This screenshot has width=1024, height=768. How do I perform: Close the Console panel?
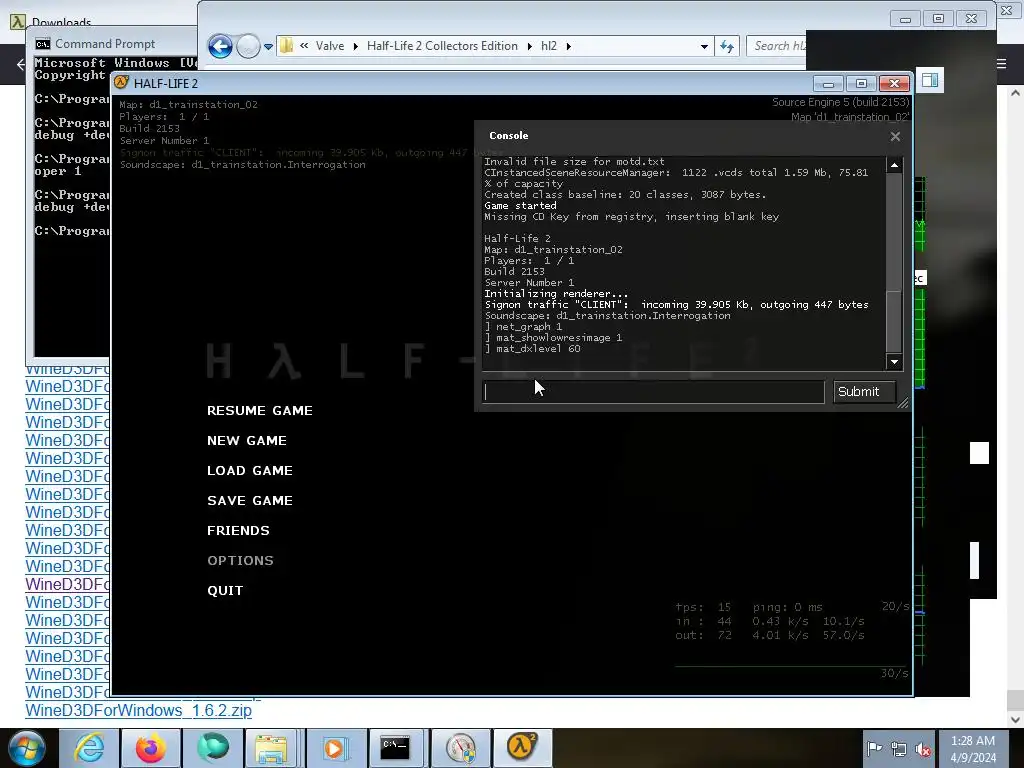tap(895, 136)
